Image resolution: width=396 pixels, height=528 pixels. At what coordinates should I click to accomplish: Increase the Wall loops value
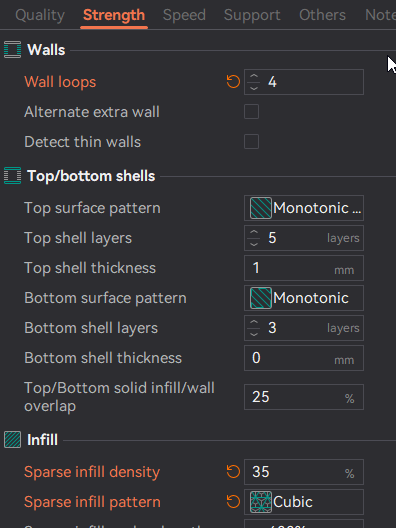point(254,76)
